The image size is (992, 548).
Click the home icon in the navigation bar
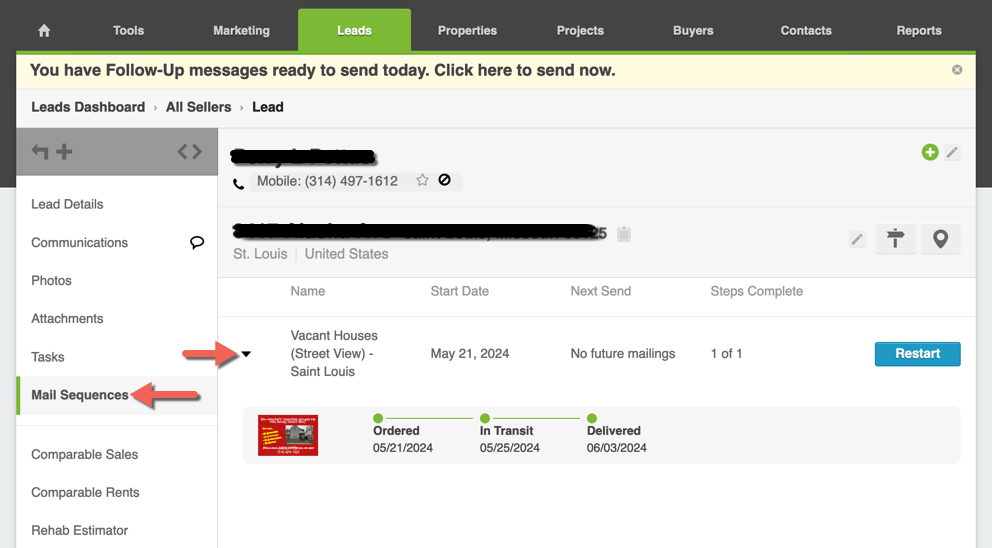(44, 31)
